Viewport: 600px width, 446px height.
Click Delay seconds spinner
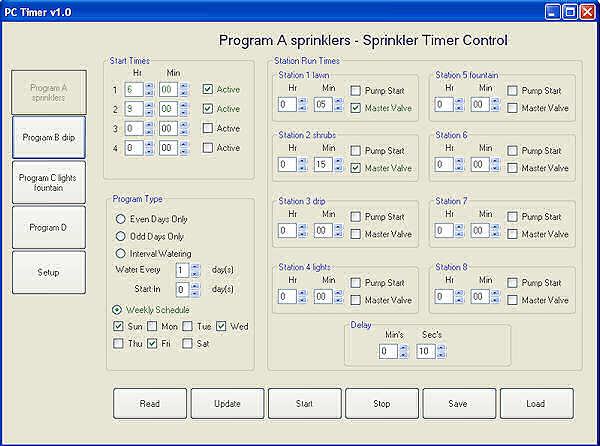pyautogui.click(x=441, y=352)
